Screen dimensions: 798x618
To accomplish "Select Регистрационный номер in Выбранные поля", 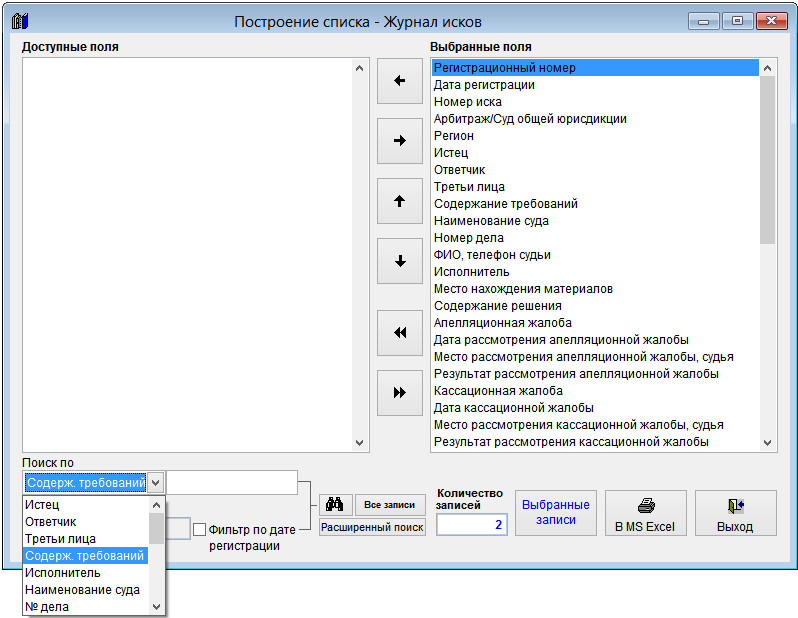I will (595, 68).
